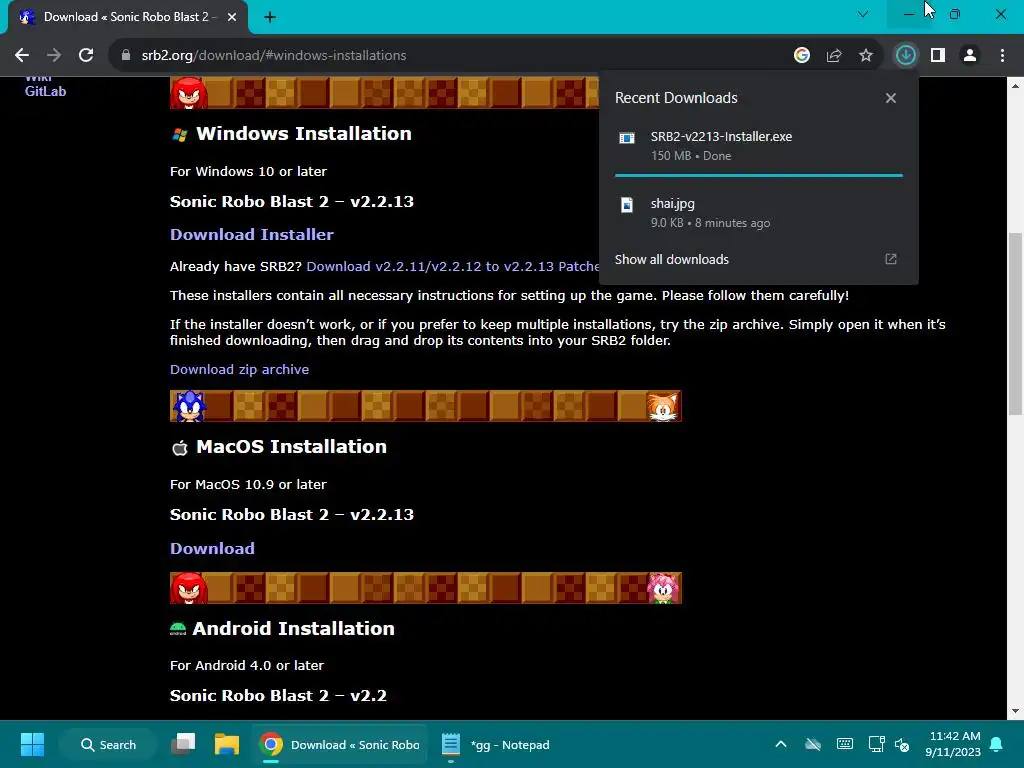Switch to Chrome in the taskbar
Viewport: 1024px width, 768px height.
(340, 744)
